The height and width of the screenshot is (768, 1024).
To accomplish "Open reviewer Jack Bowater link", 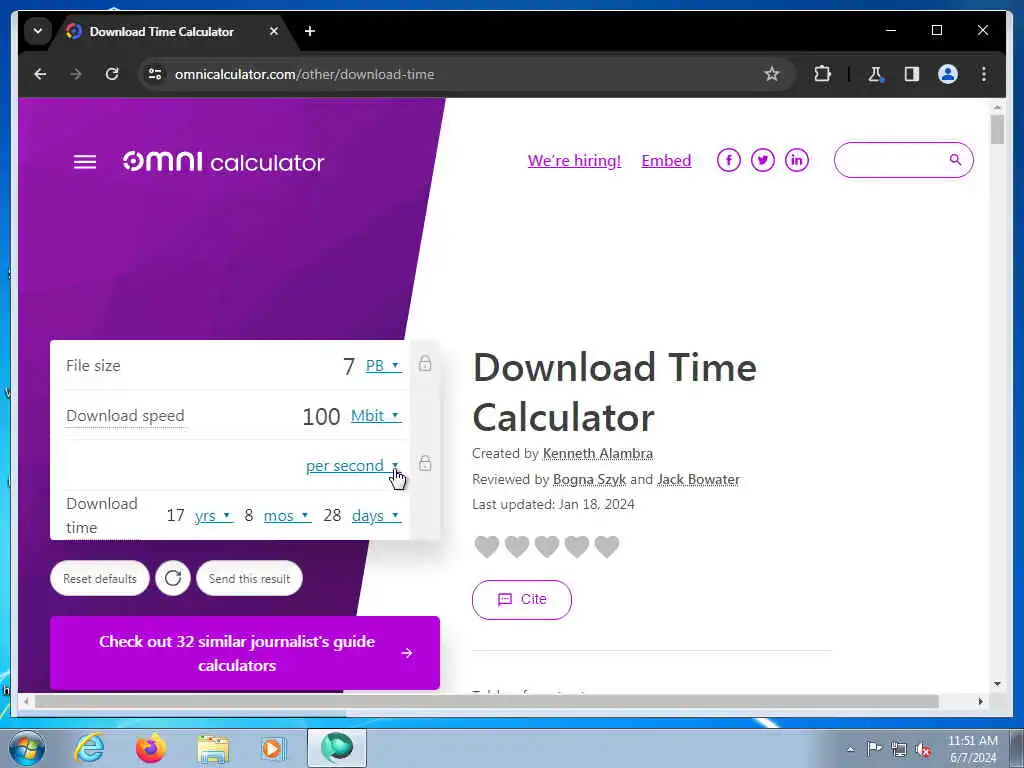I will click(698, 479).
